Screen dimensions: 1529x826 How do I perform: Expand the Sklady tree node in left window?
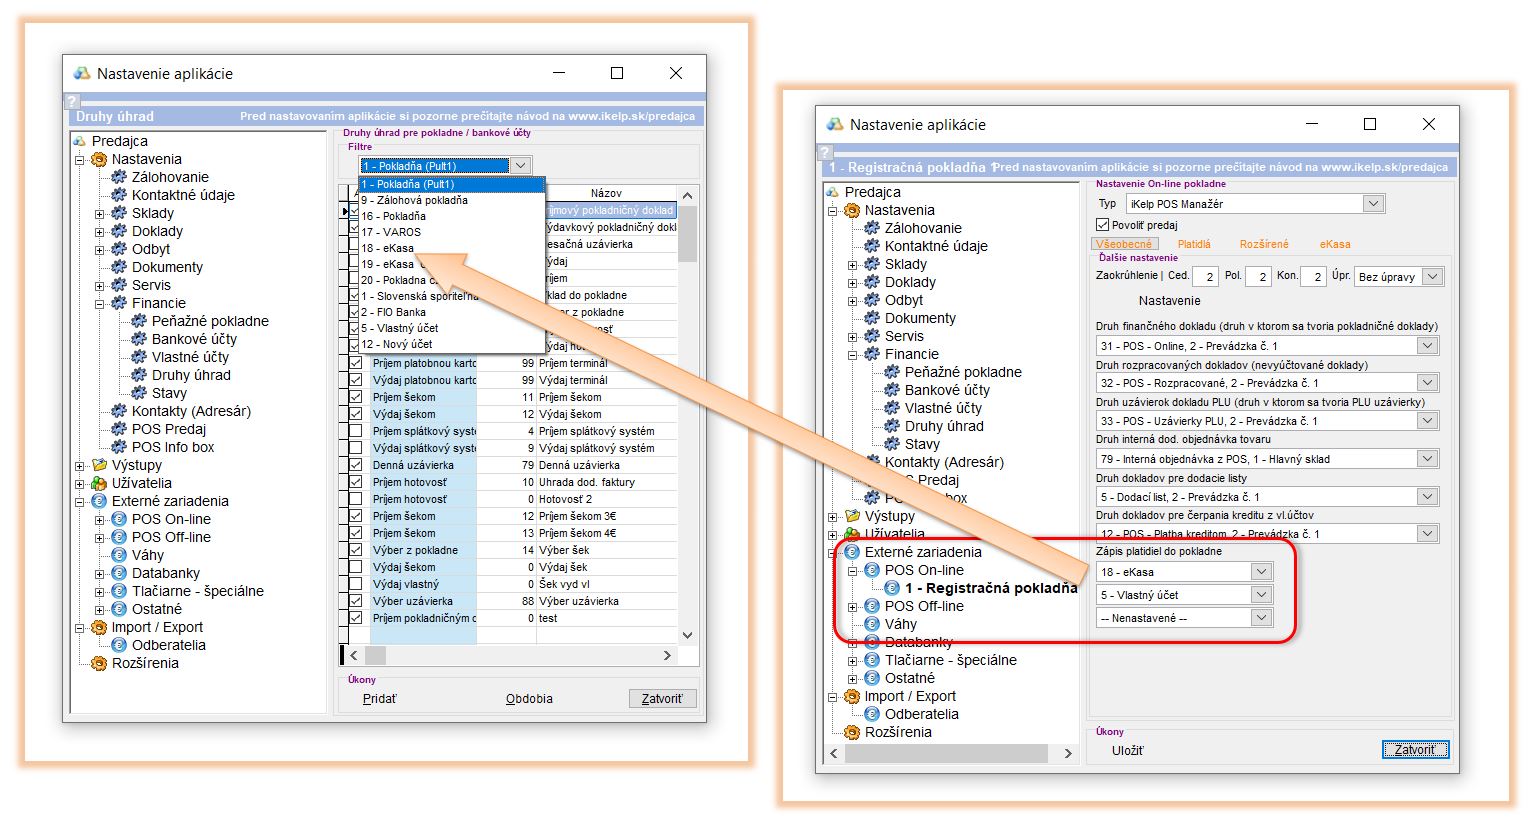coord(99,214)
